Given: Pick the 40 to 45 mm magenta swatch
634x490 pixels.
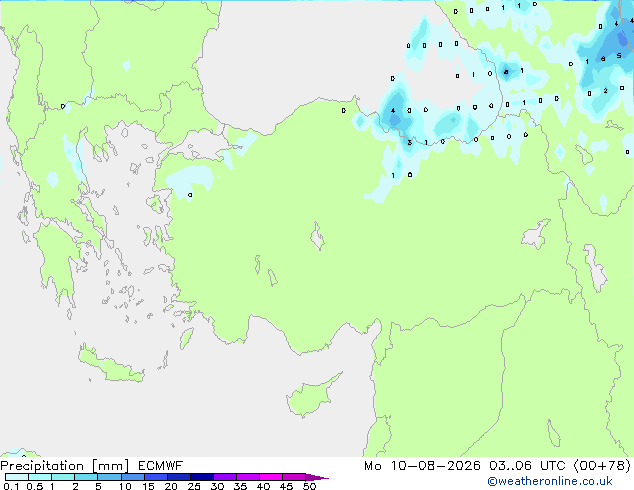Looking at the screenshot, I should point(271,477).
